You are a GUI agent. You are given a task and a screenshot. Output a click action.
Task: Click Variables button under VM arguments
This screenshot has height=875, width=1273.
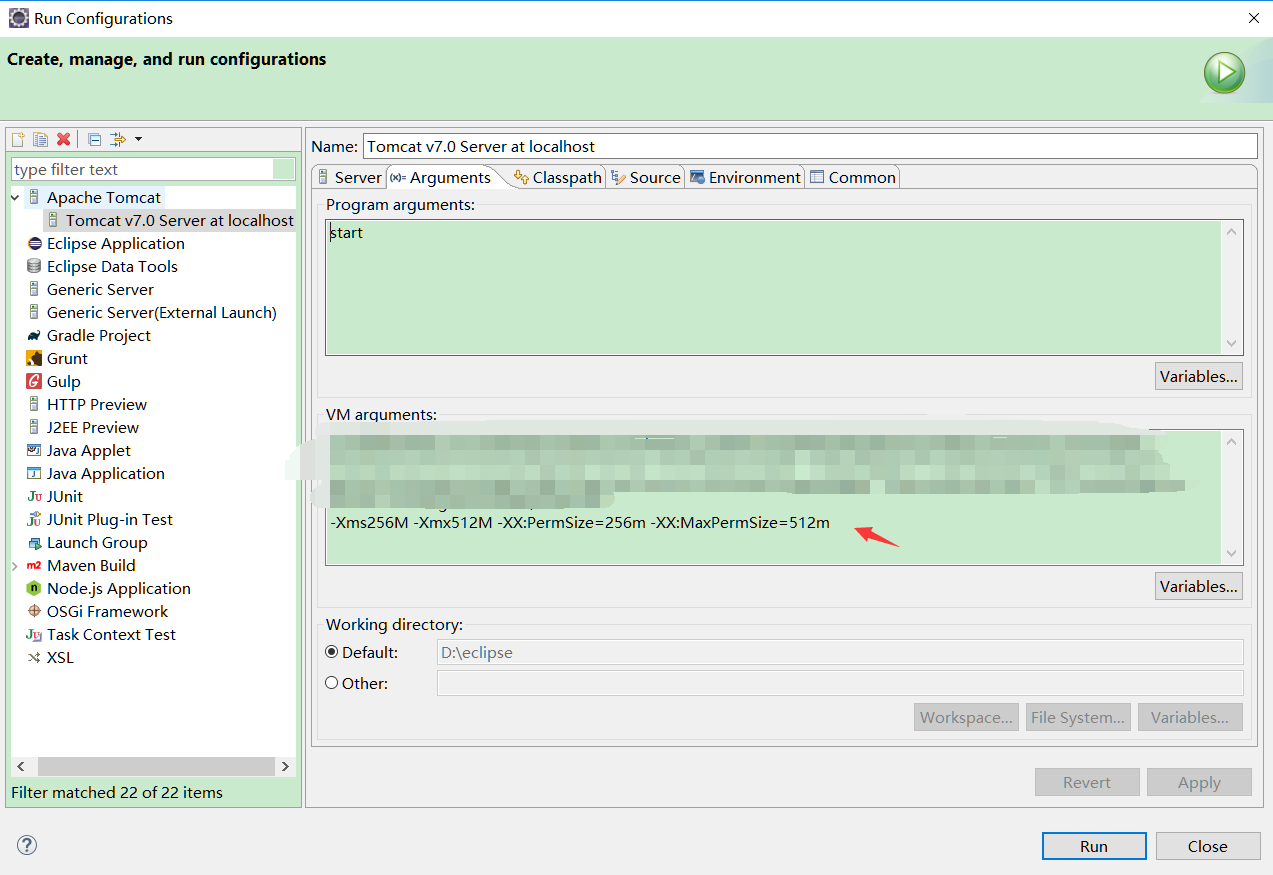click(x=1199, y=587)
